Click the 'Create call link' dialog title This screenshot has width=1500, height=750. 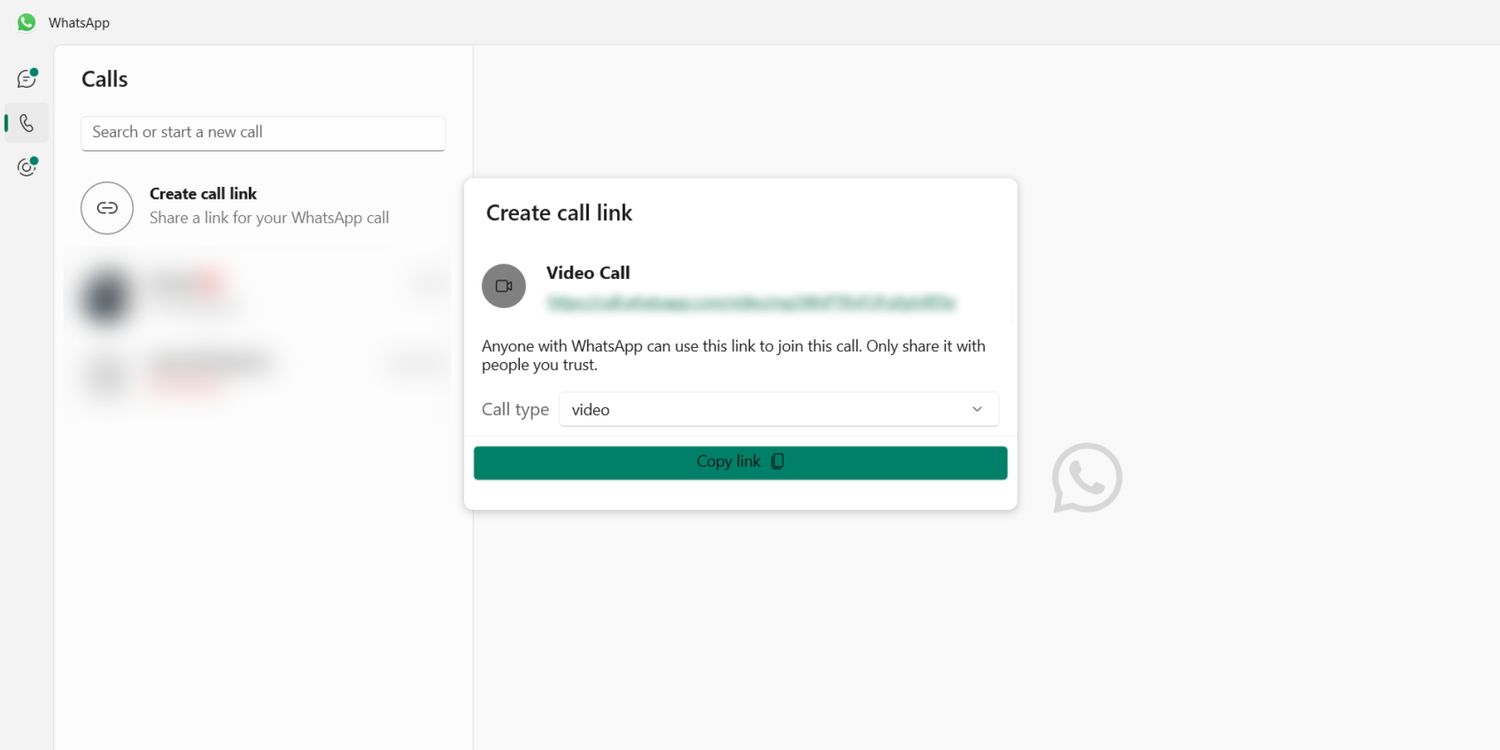click(559, 213)
